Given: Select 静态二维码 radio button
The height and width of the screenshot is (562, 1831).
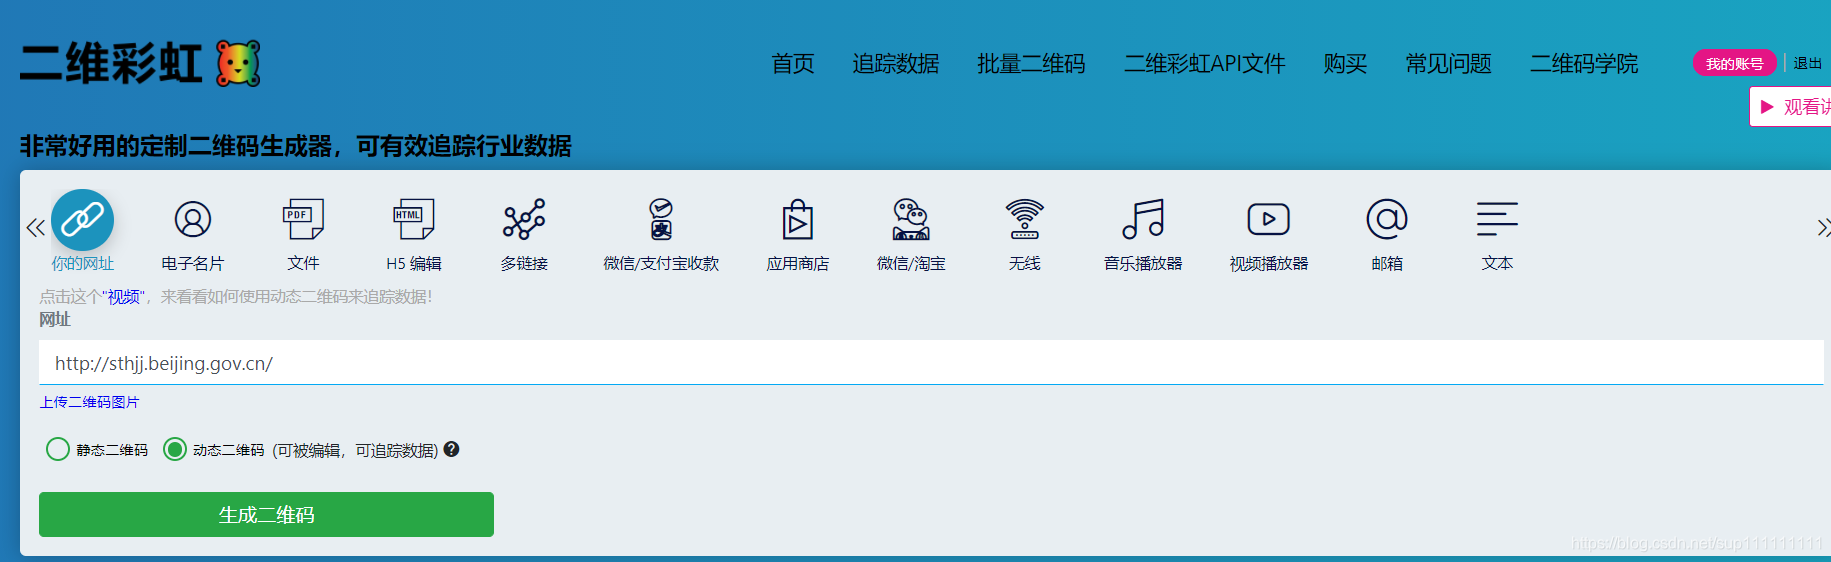Looking at the screenshot, I should point(58,450).
